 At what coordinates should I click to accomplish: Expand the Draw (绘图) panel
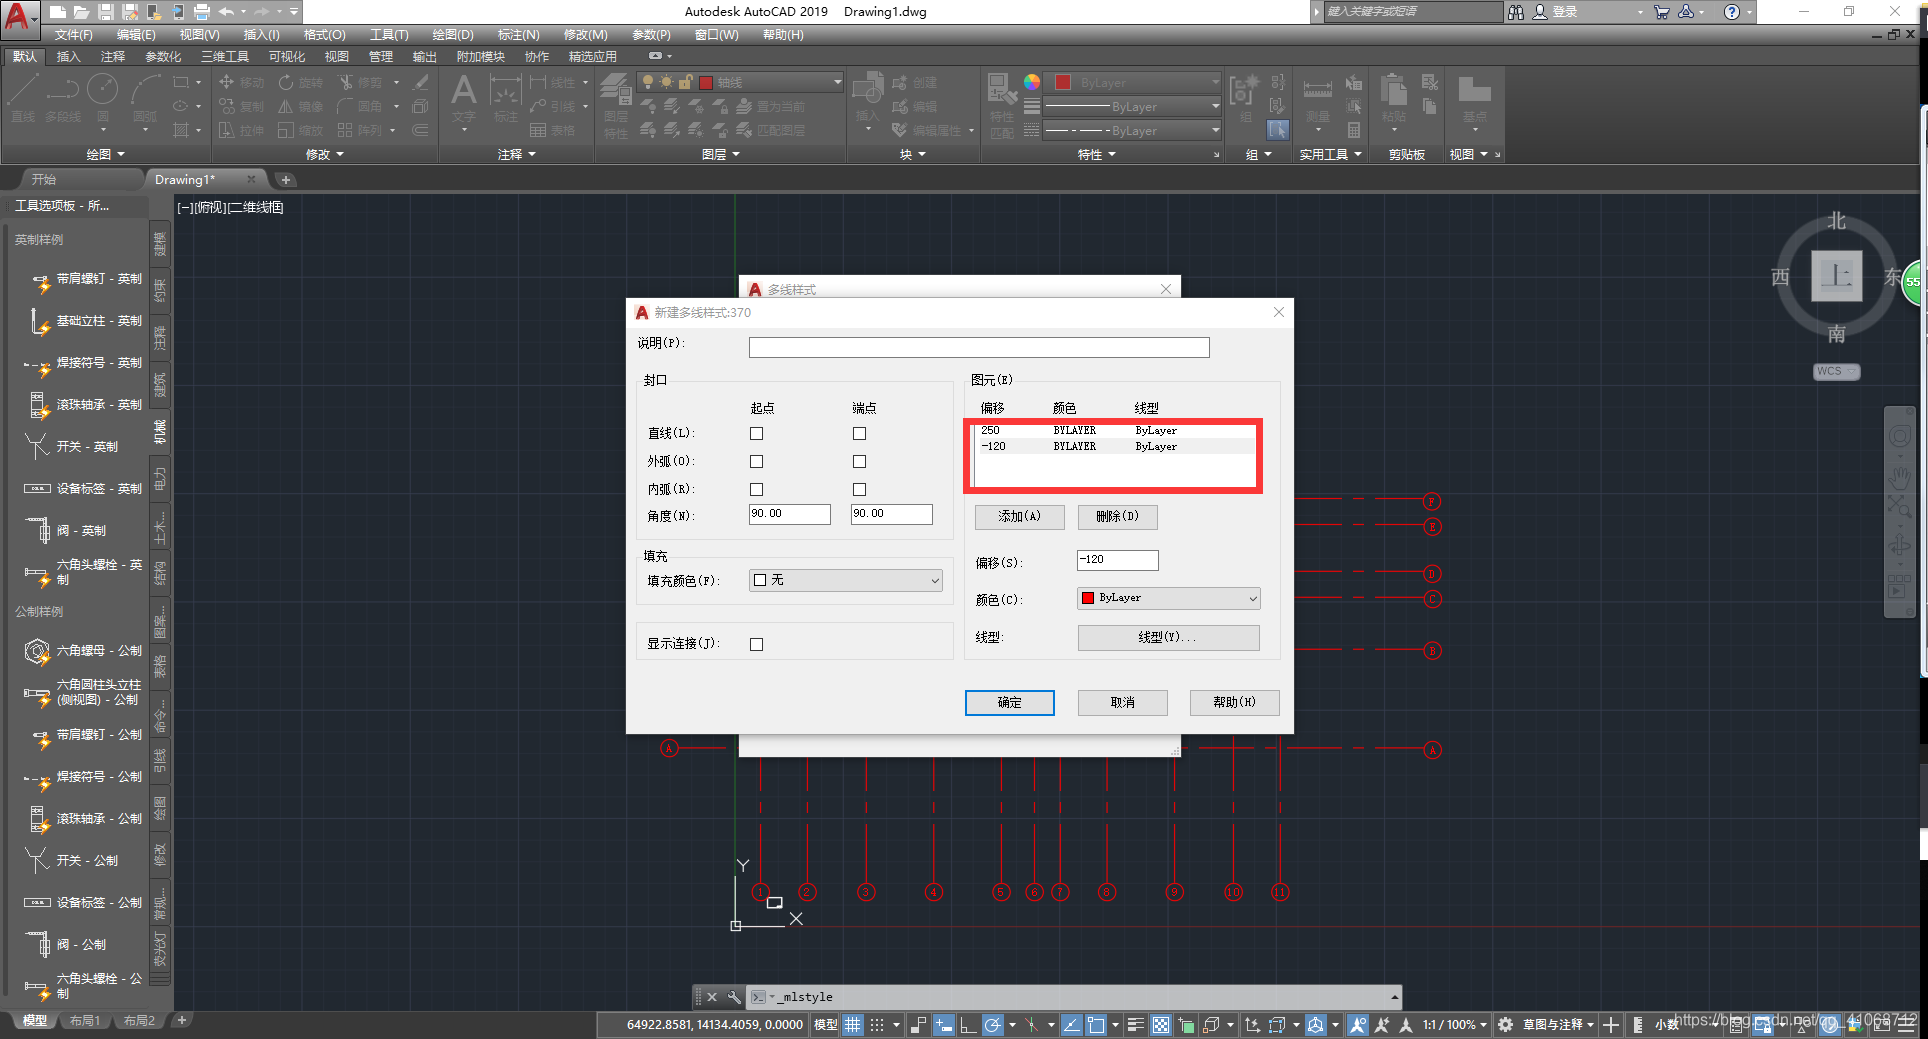click(105, 154)
